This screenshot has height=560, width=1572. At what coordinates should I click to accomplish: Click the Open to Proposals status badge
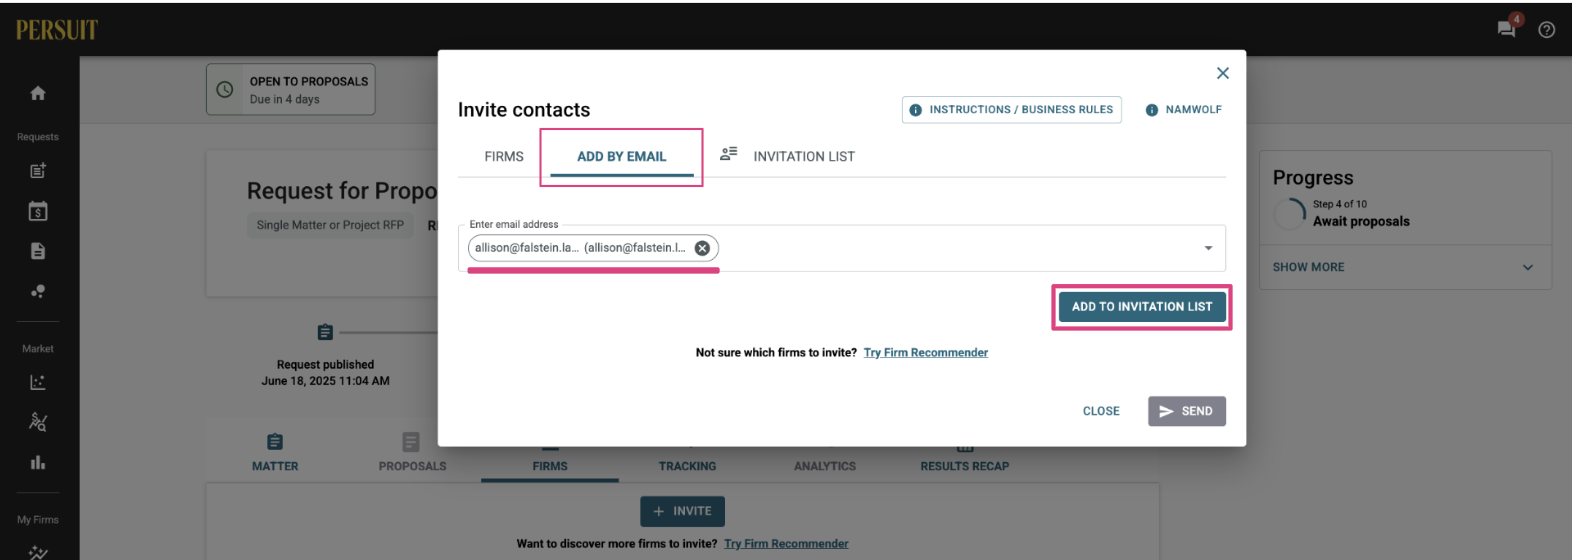(291, 89)
